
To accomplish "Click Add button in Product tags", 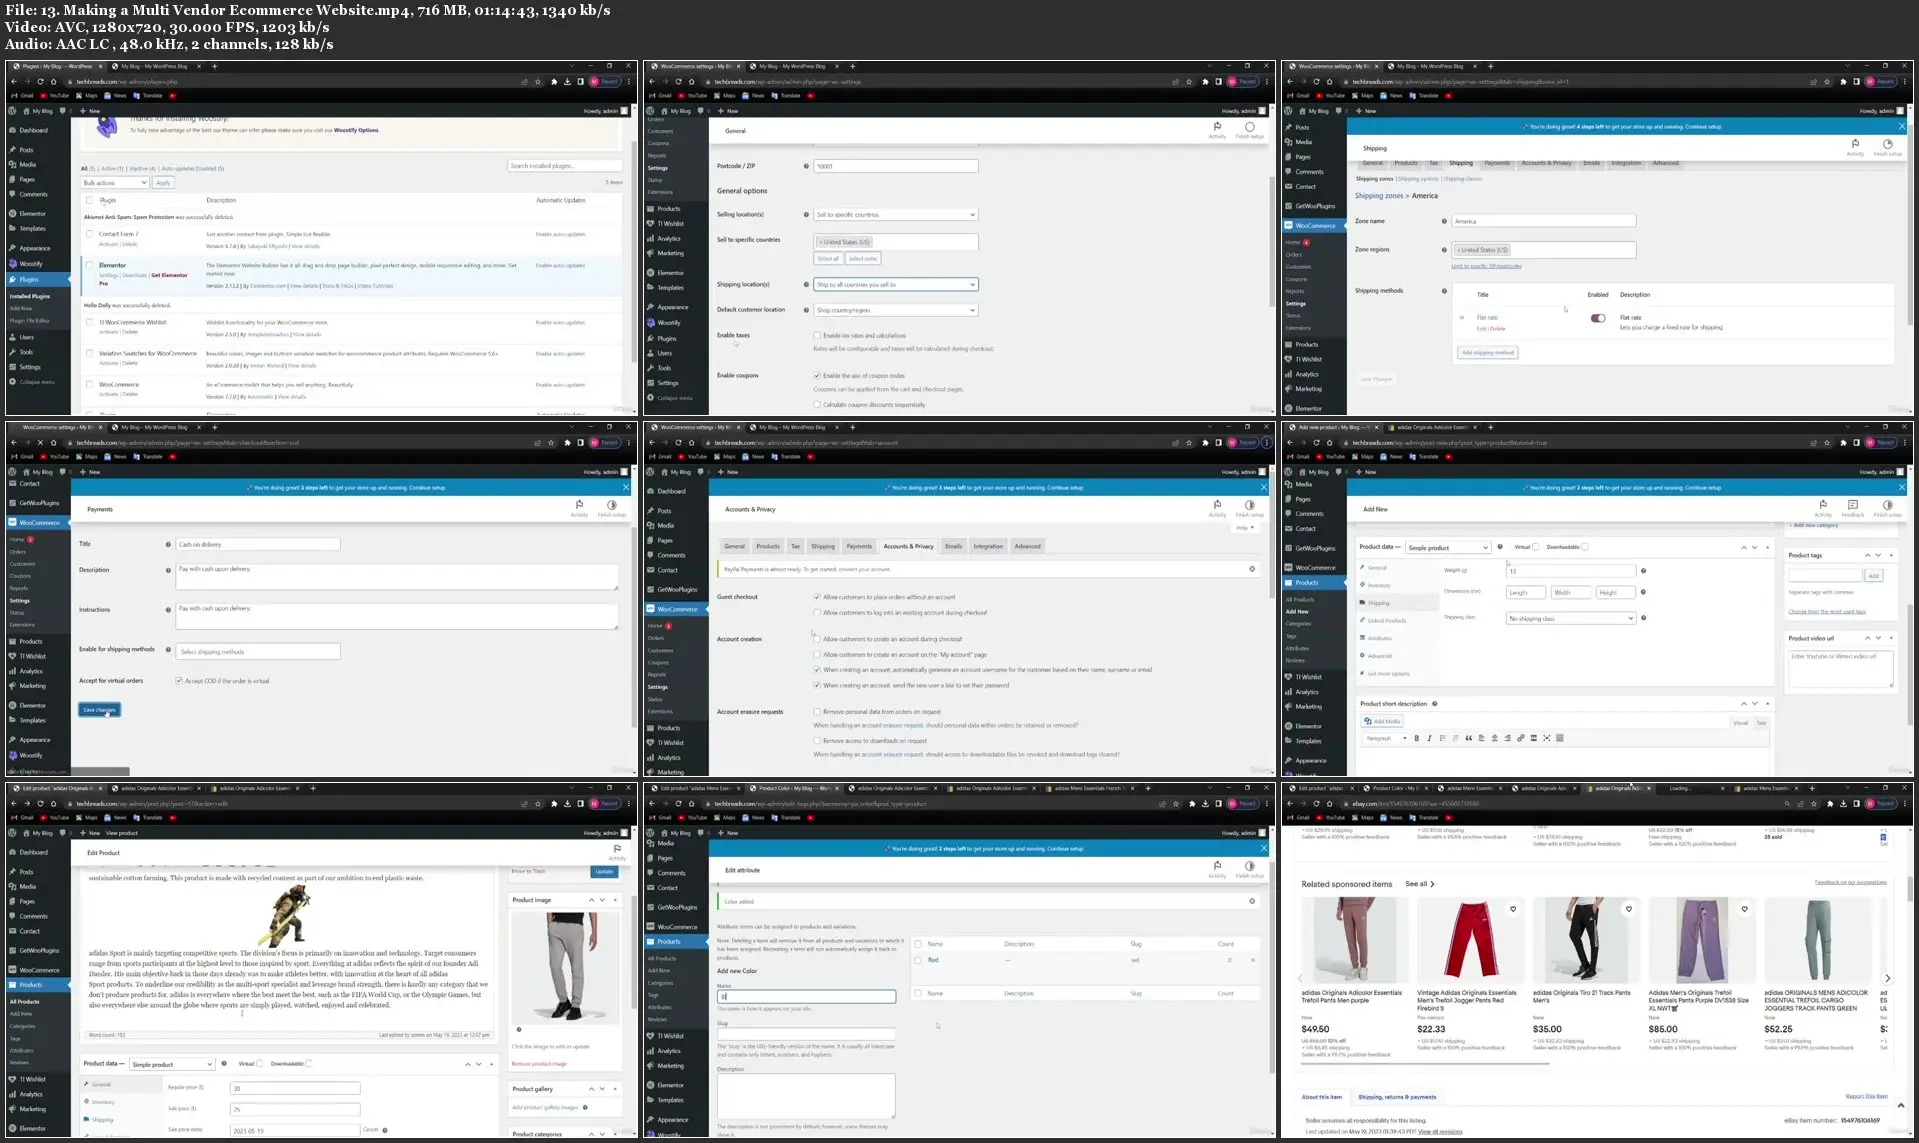I will click(1874, 576).
